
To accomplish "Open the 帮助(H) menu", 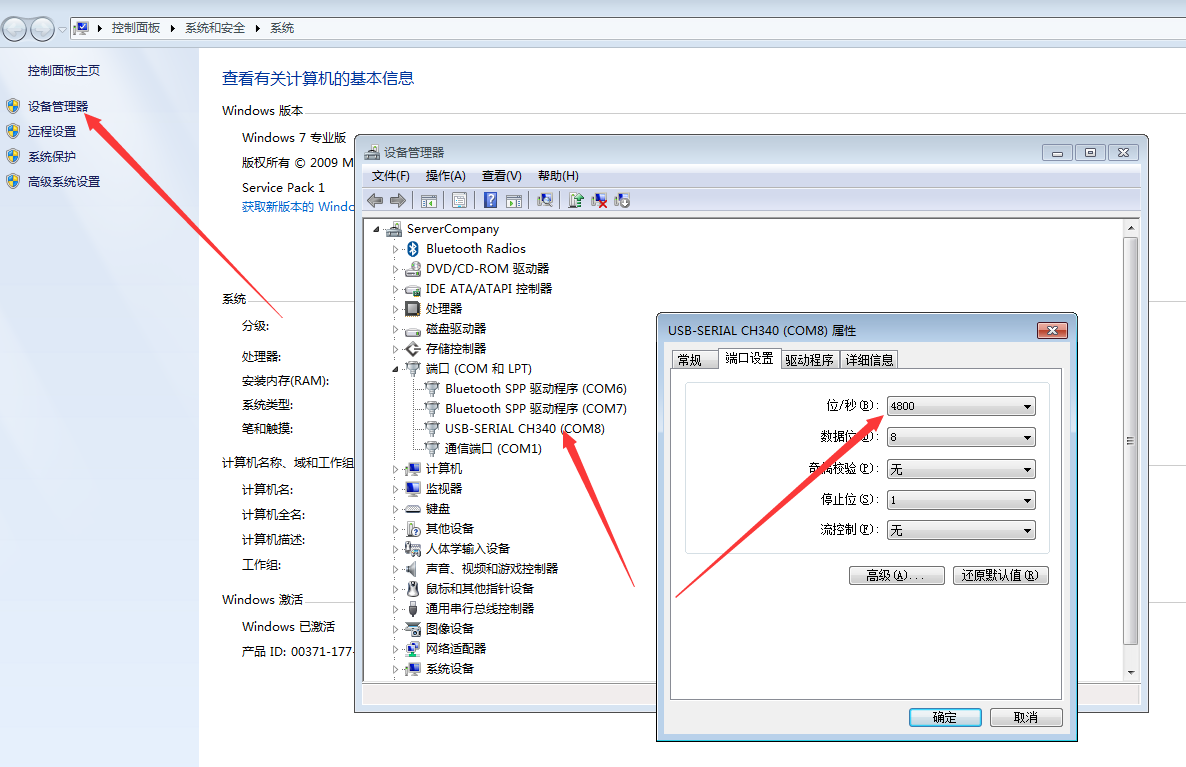I will click(558, 176).
